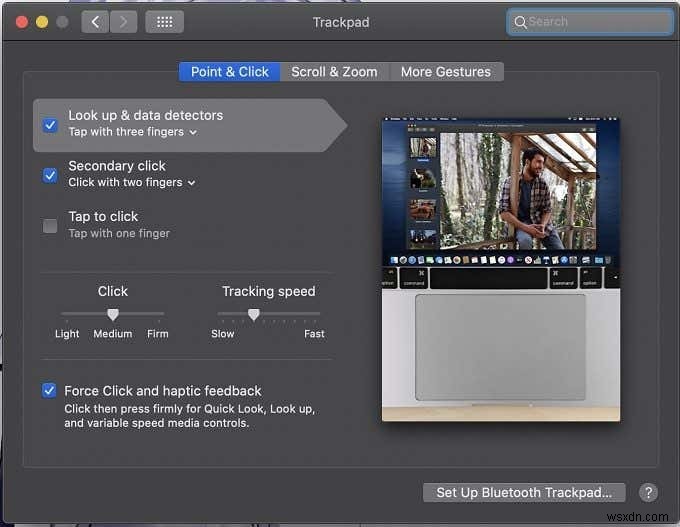Click Set Up Bluetooth Trackpad button
Viewport: 680px width, 527px height.
point(524,492)
